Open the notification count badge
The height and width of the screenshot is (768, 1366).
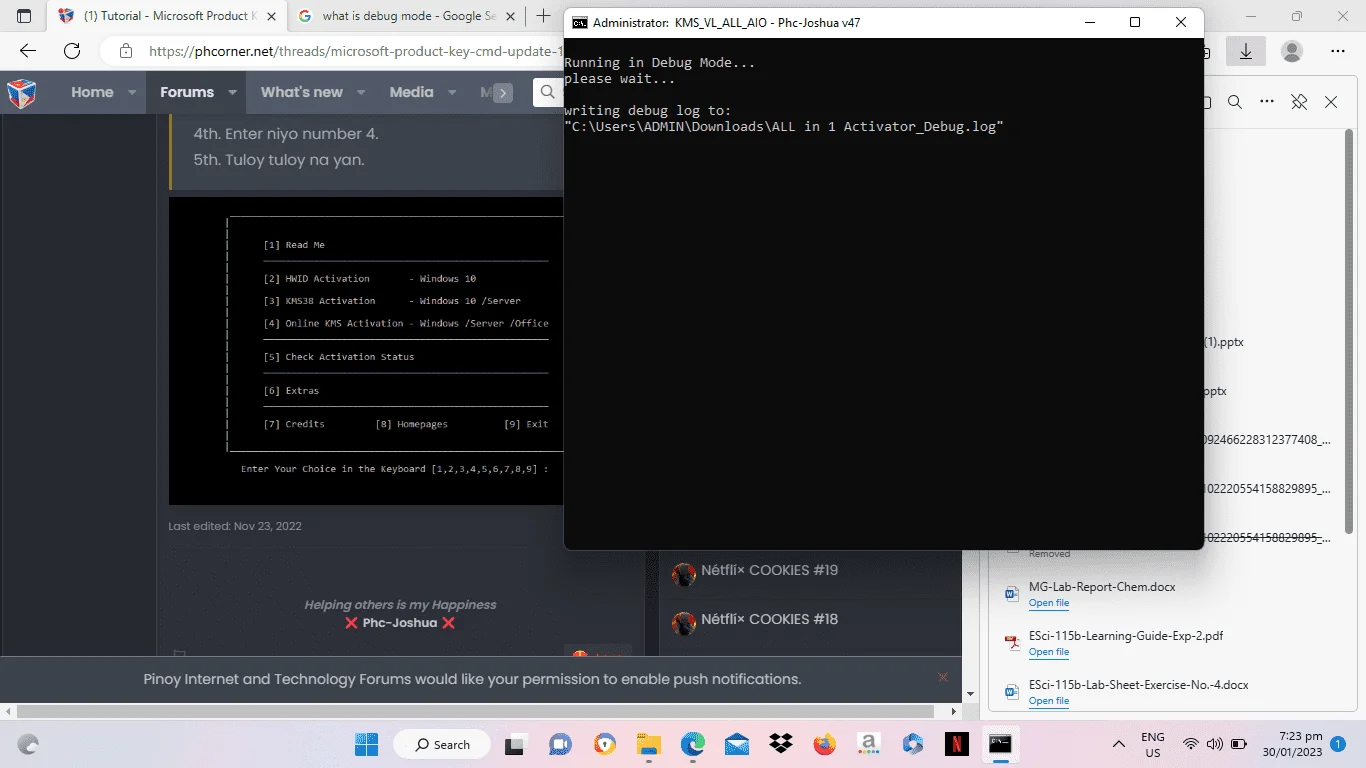pos(1338,744)
